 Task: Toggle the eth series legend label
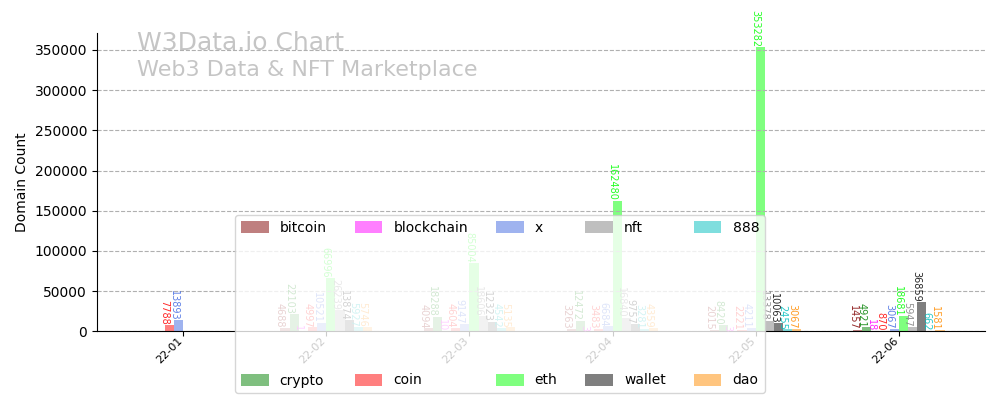547,380
